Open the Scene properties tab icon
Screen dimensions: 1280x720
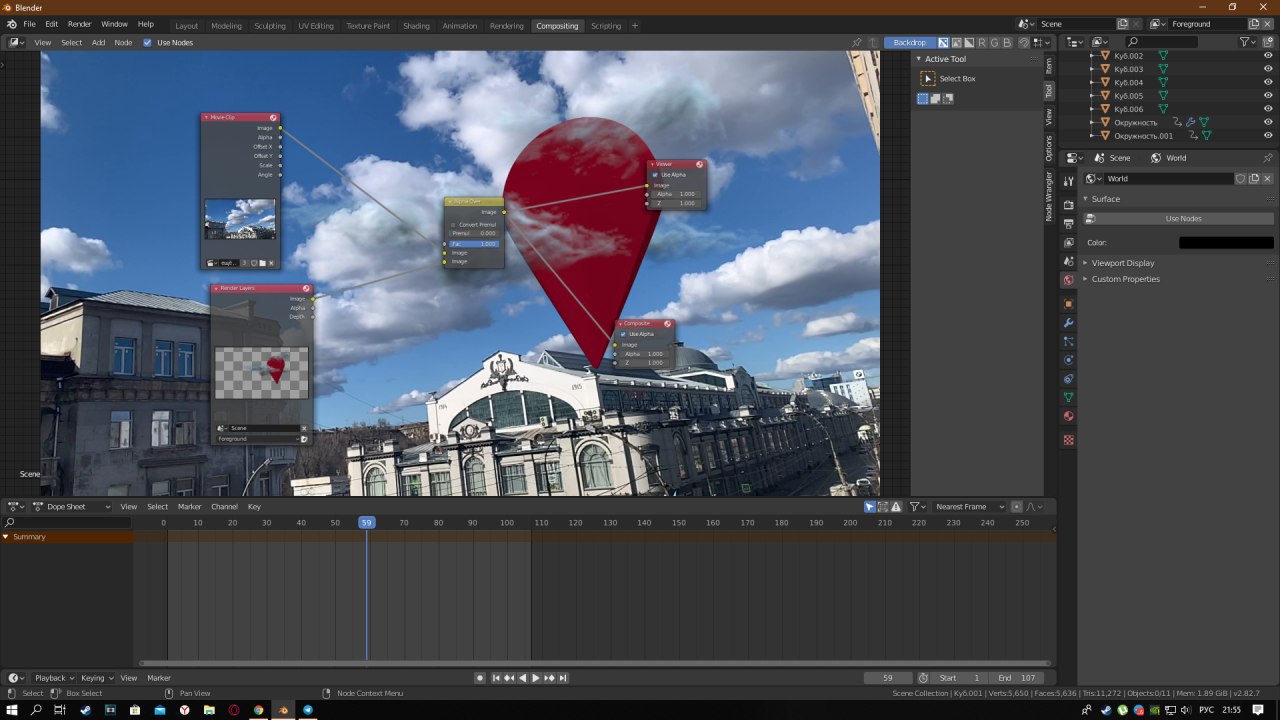click(x=1068, y=261)
